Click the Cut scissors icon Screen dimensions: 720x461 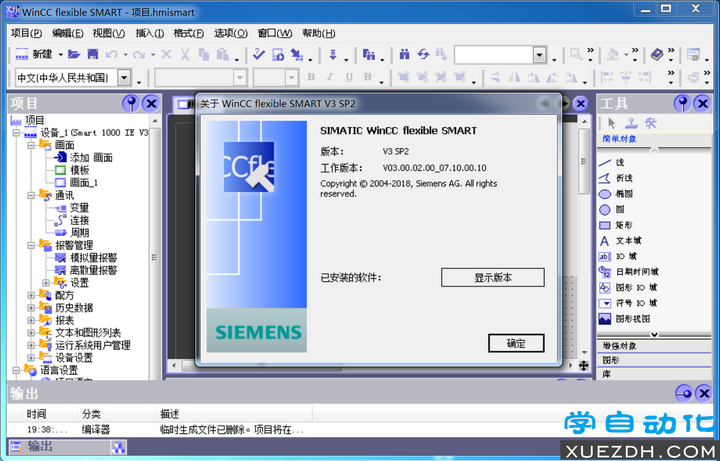click(185, 54)
